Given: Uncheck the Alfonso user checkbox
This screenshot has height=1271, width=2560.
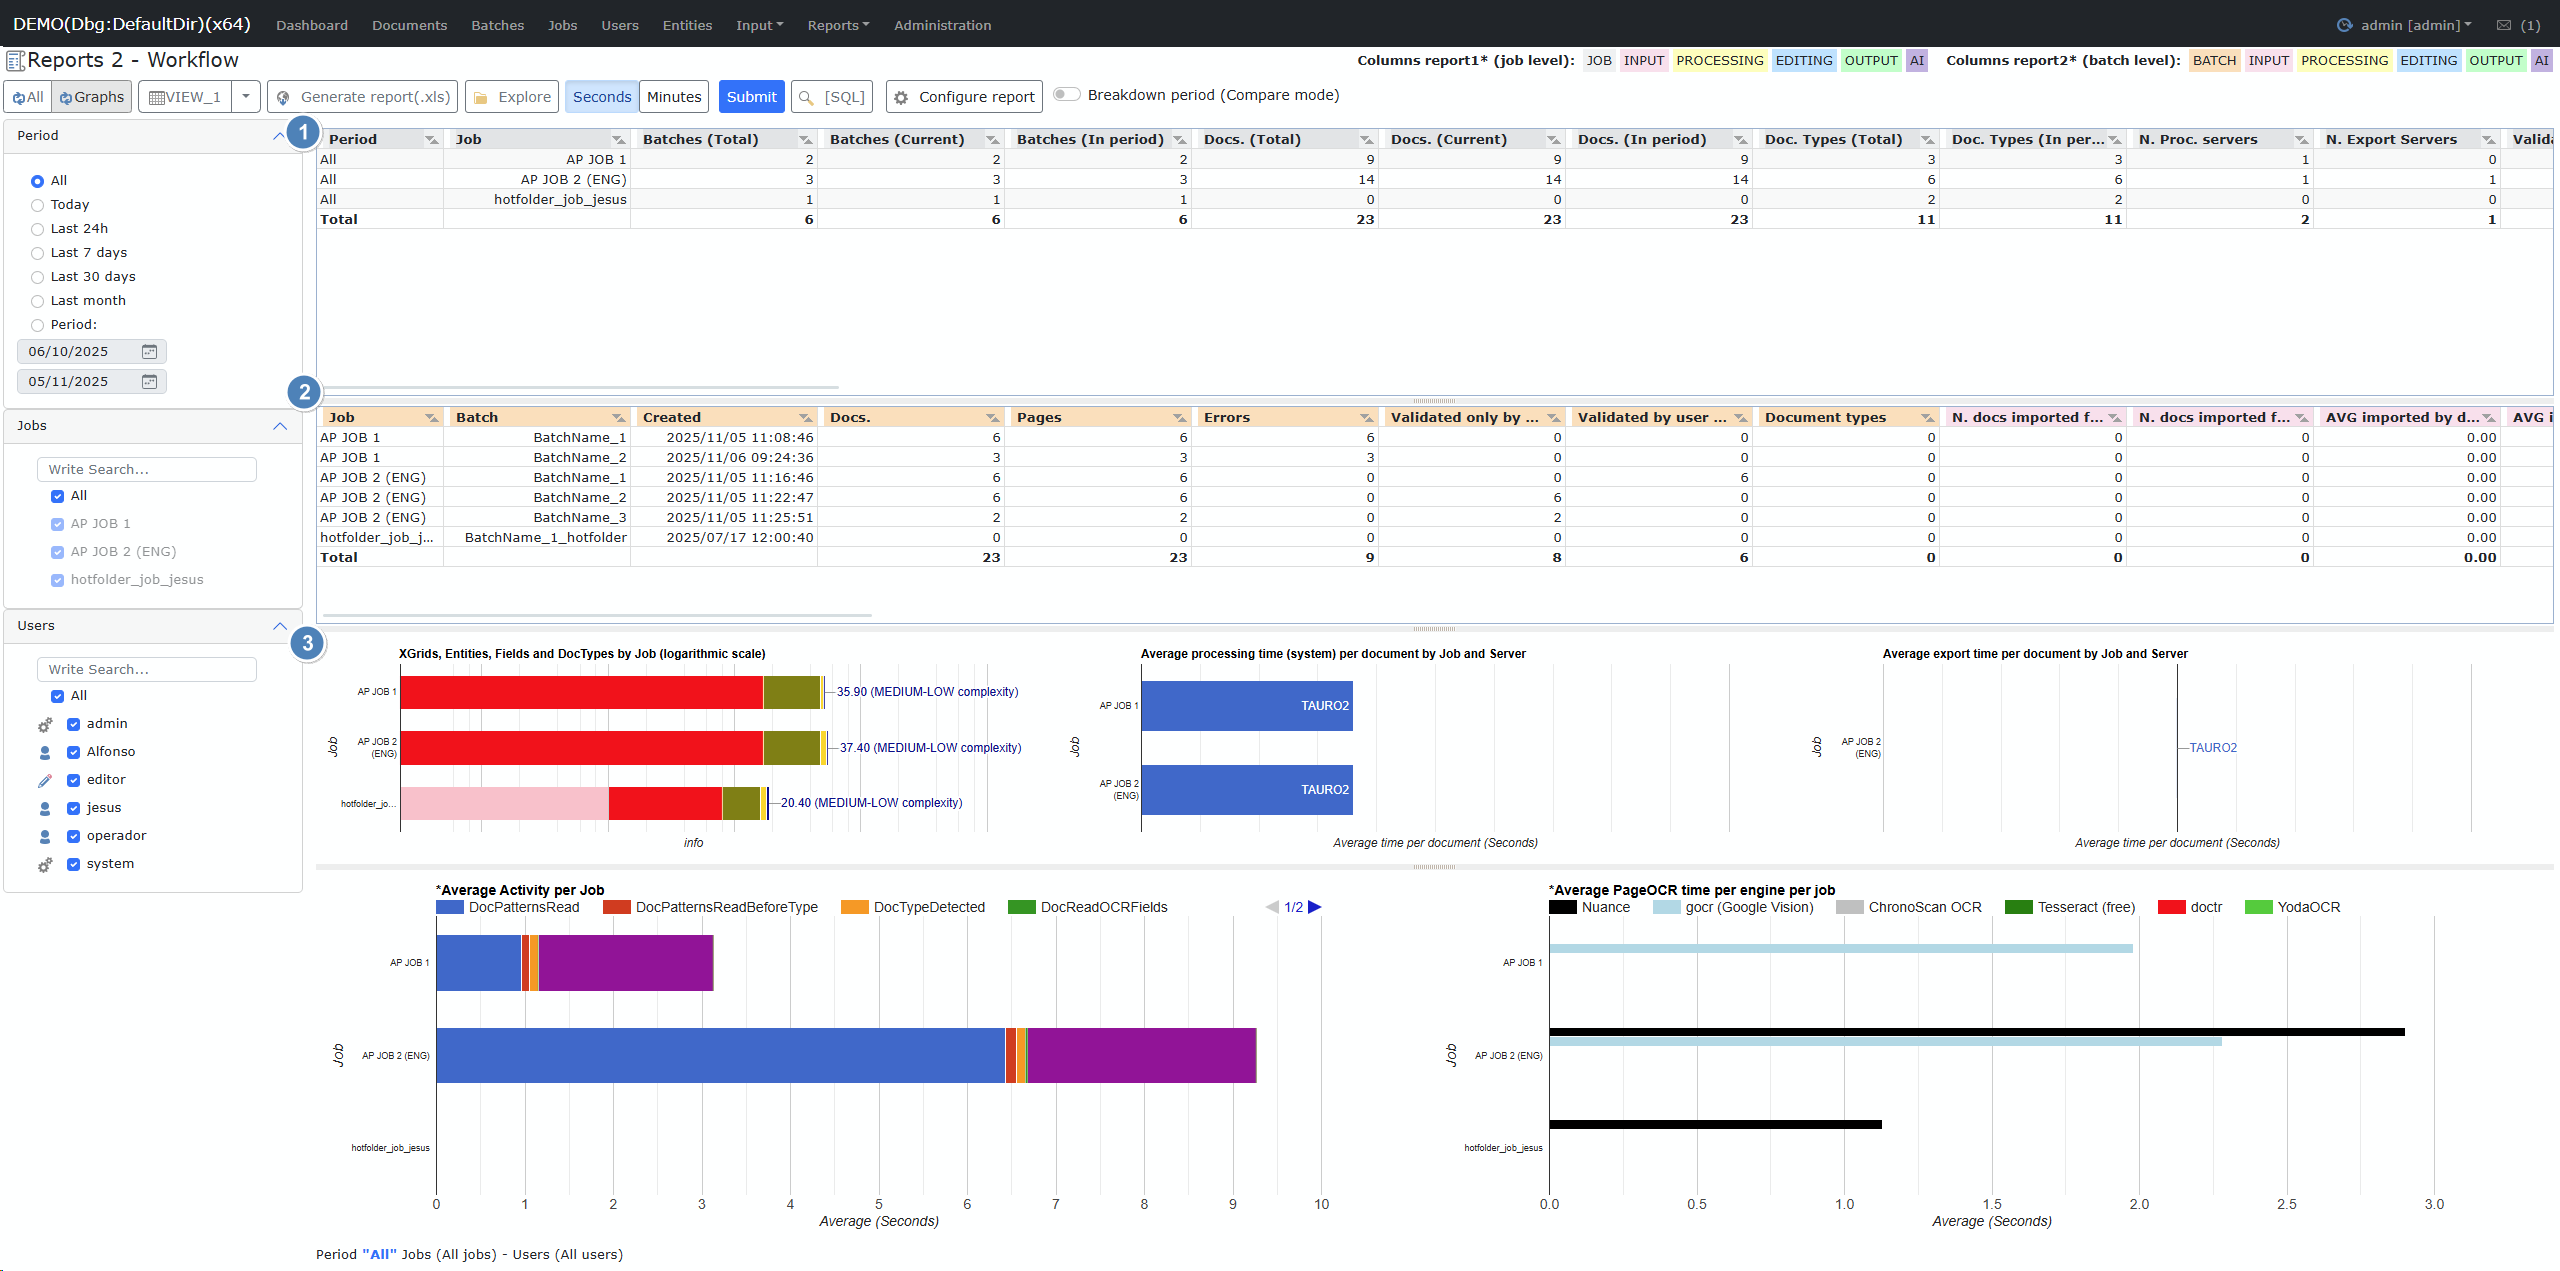Looking at the screenshot, I should [73, 752].
